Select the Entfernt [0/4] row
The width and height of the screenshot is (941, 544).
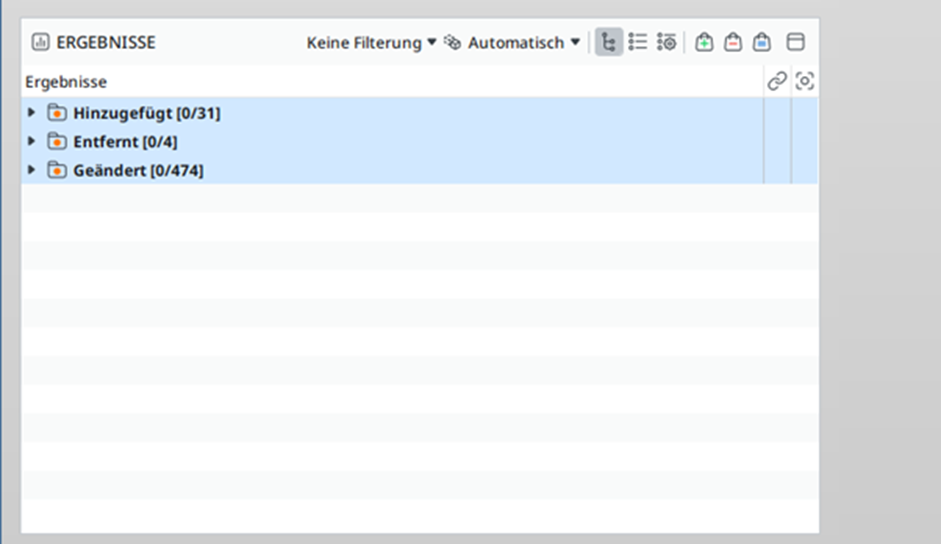pyautogui.click(x=419, y=141)
